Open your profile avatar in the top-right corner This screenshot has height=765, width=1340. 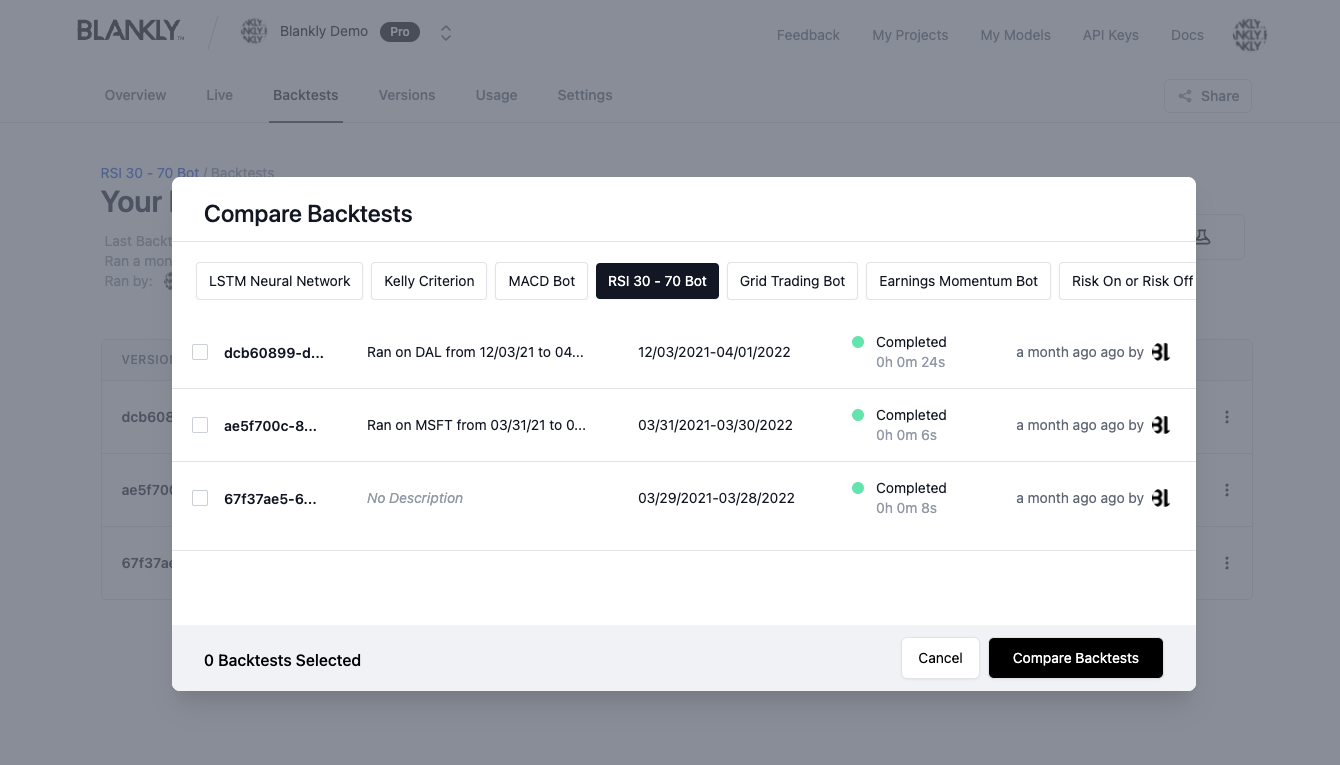coord(1249,34)
